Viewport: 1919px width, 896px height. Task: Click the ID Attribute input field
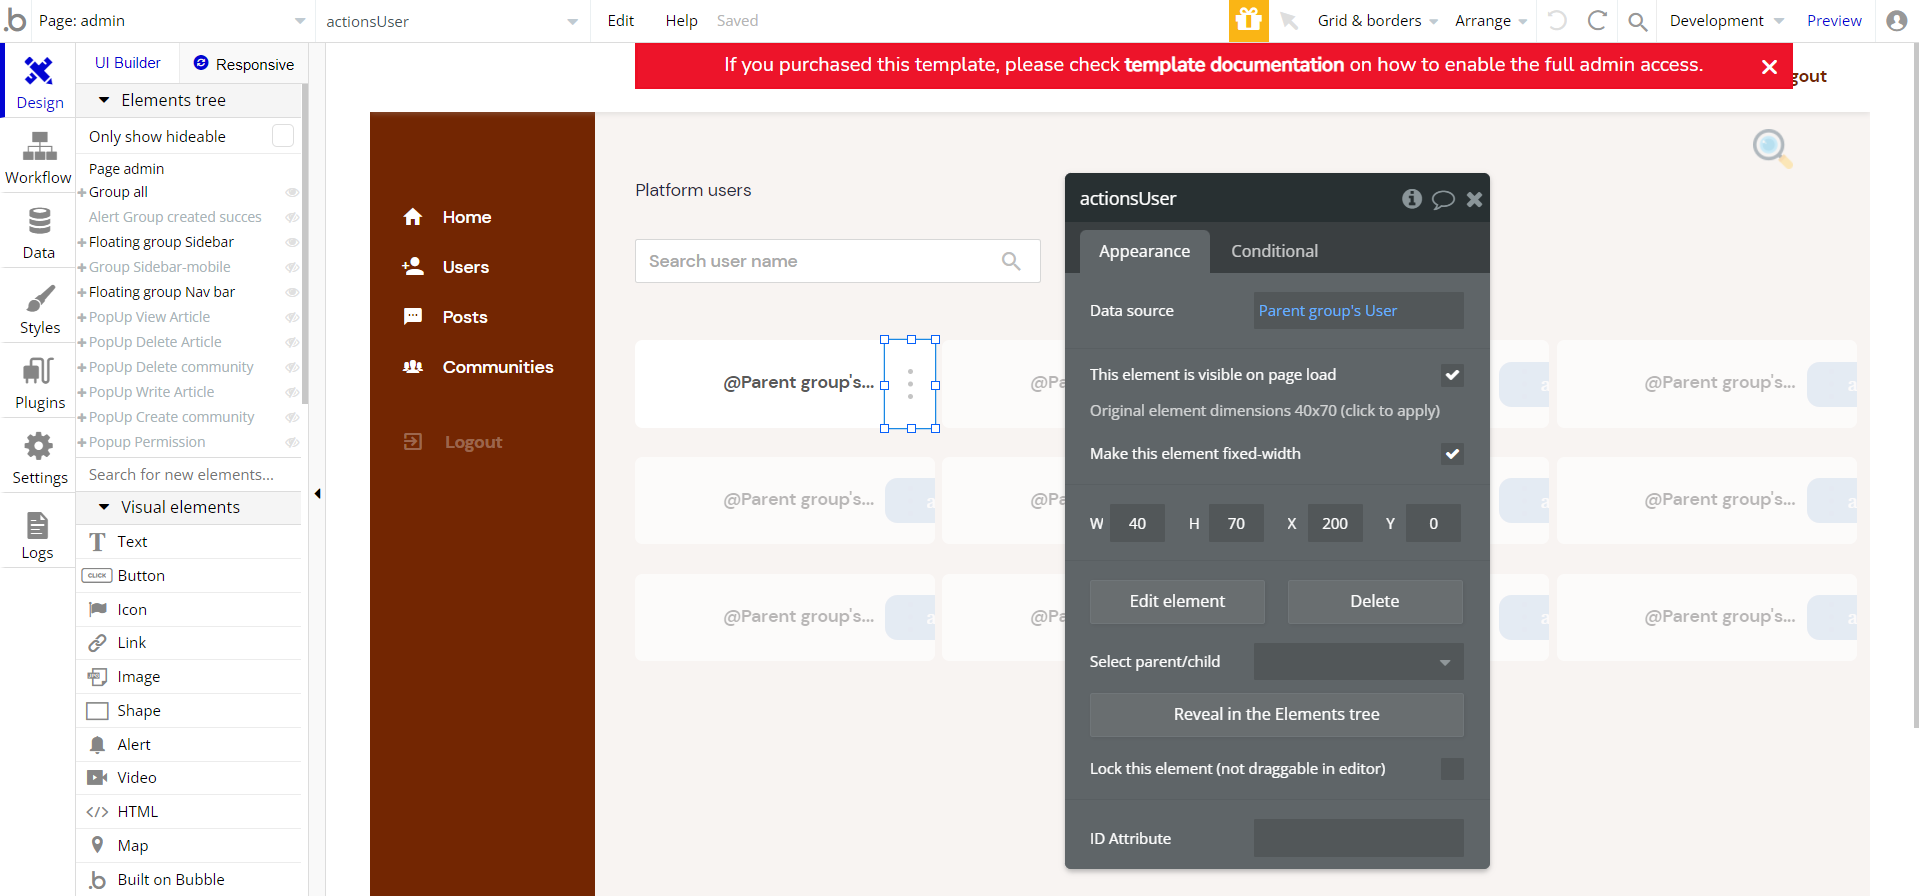click(1358, 838)
